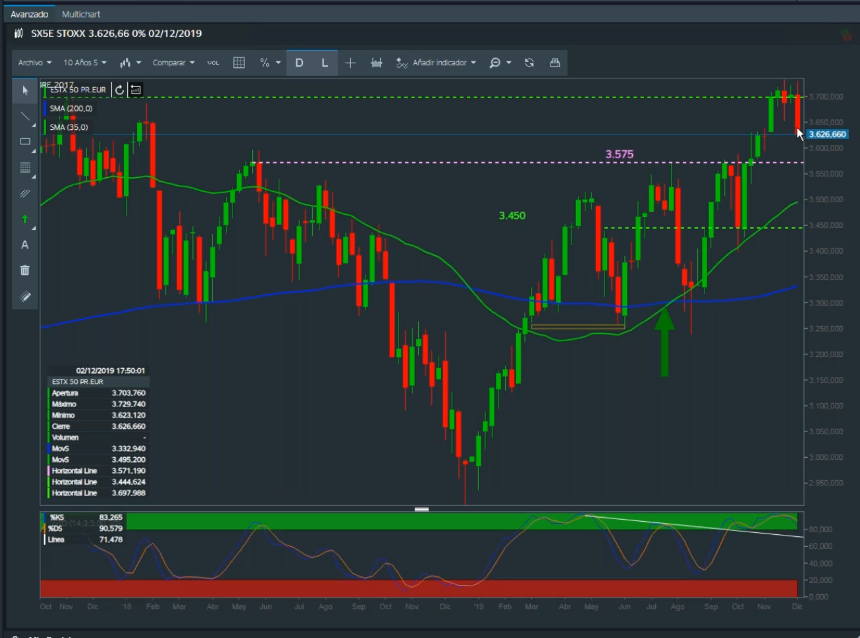
Task: Click the %DS stochastic value label
Action: [x=86, y=529]
